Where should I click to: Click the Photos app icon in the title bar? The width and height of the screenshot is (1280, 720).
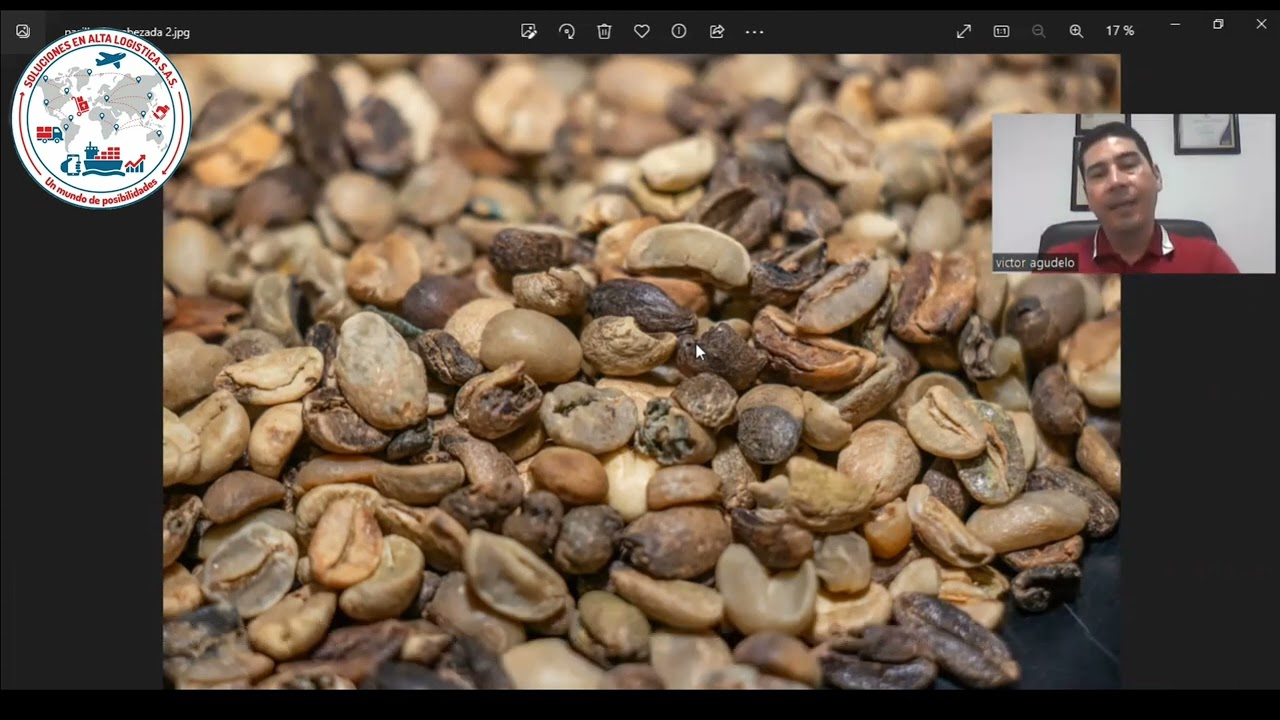pyautogui.click(x=23, y=31)
